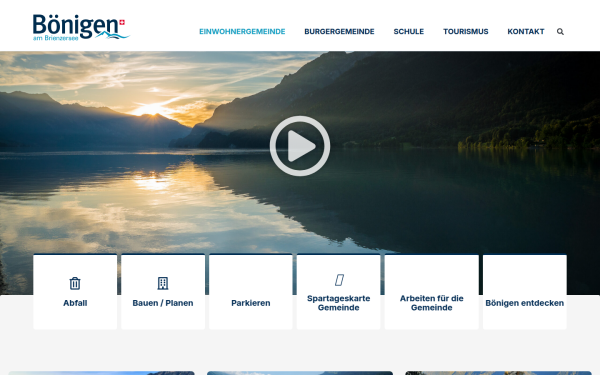Click the Abfall trash bin icon

[75, 283]
